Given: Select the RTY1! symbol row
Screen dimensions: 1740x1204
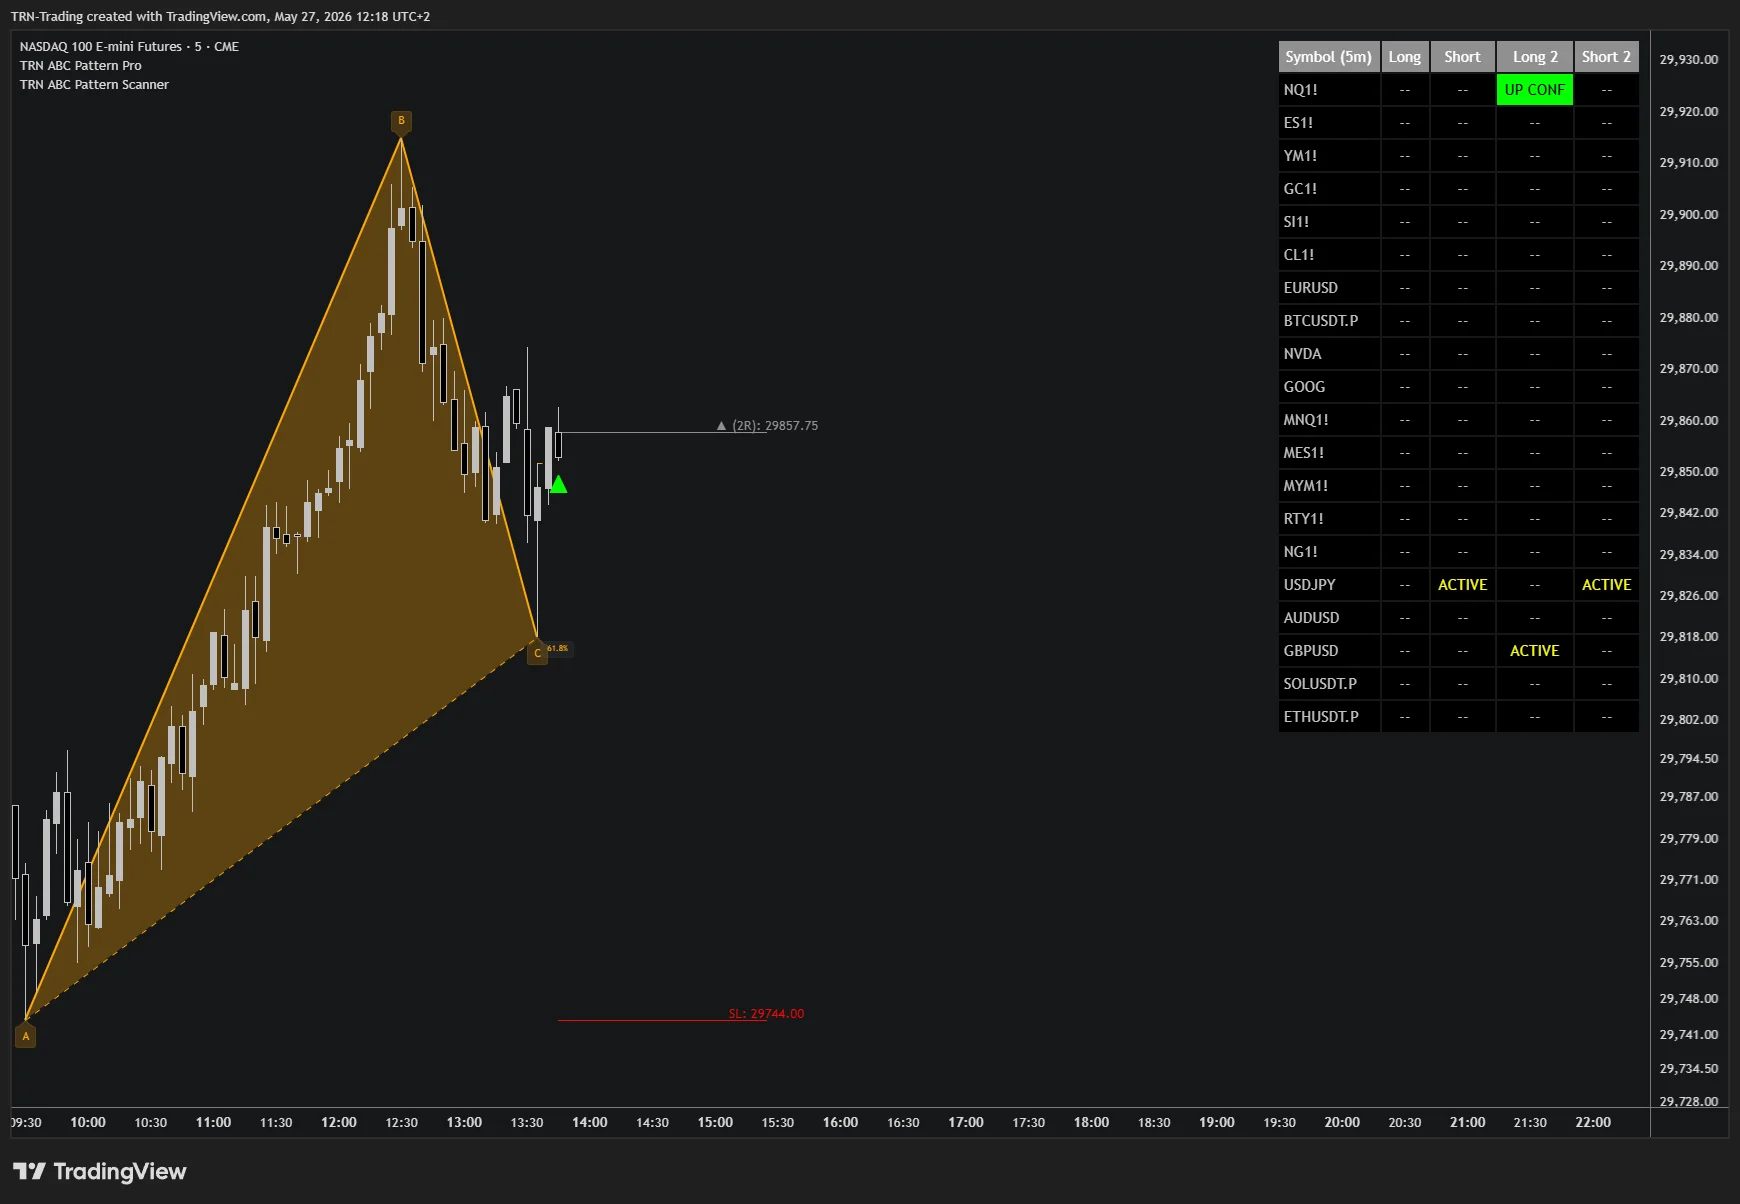Looking at the screenshot, I should click(1458, 519).
